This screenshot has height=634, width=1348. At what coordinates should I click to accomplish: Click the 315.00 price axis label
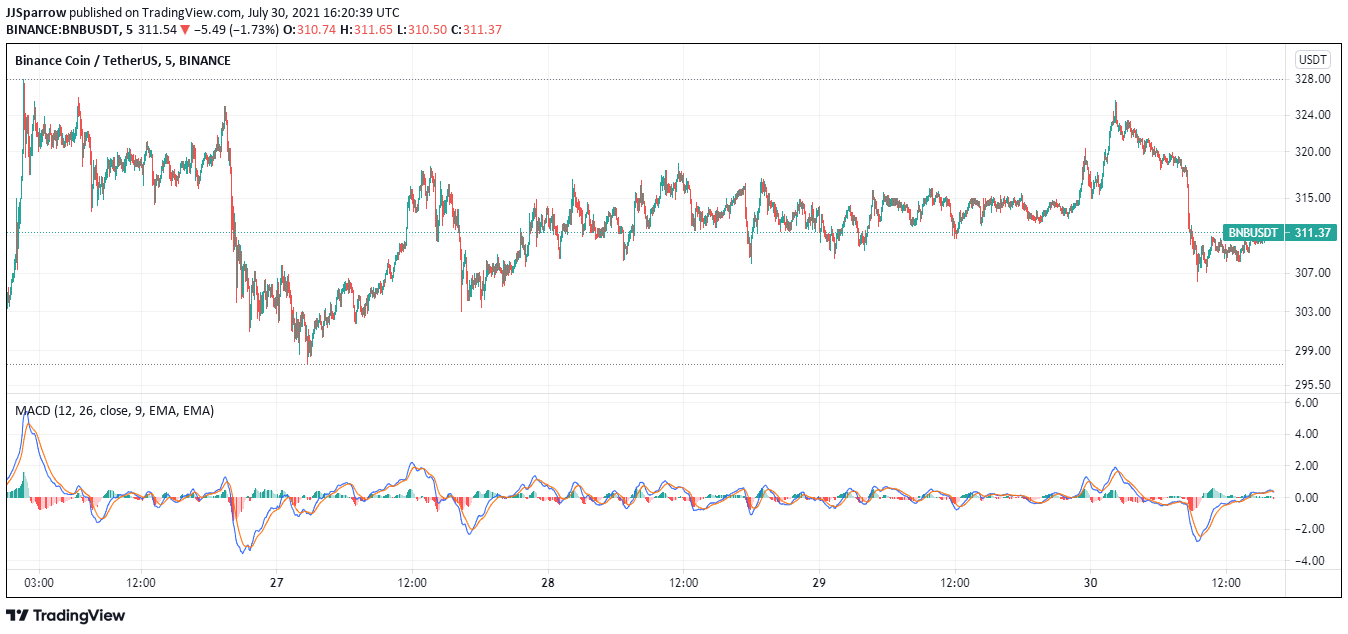1312,198
